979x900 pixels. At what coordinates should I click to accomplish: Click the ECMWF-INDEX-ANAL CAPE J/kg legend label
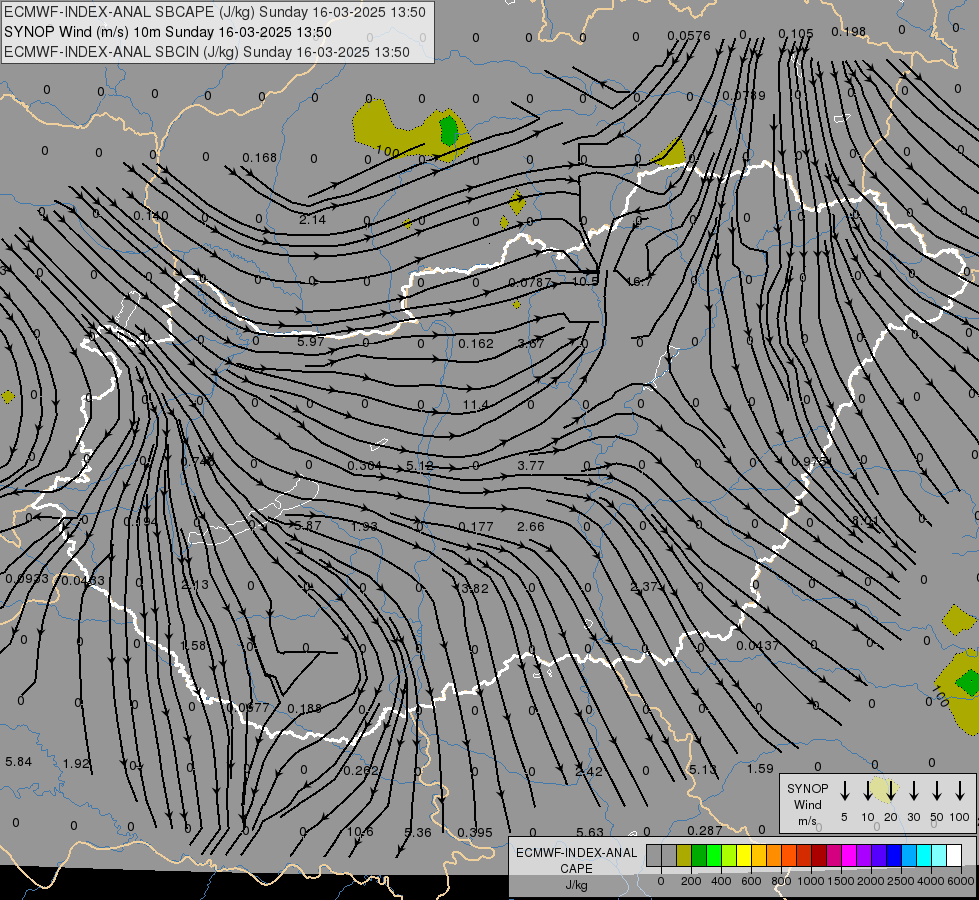(x=576, y=869)
